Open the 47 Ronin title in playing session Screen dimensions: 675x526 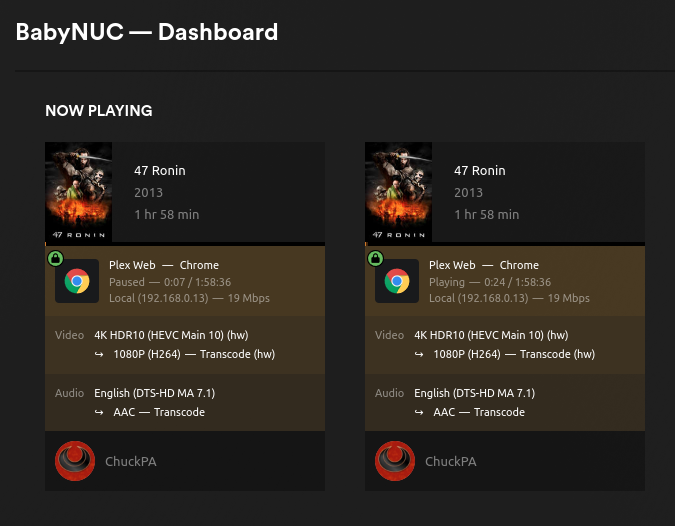point(480,171)
